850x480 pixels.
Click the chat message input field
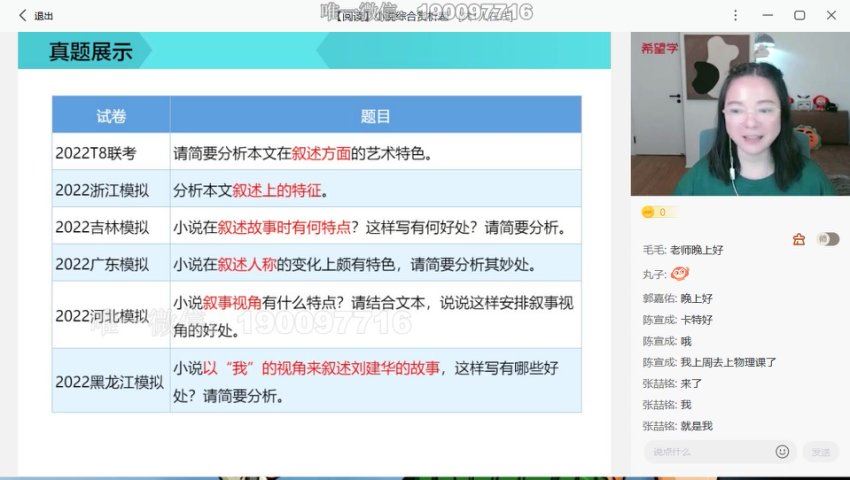coord(710,452)
